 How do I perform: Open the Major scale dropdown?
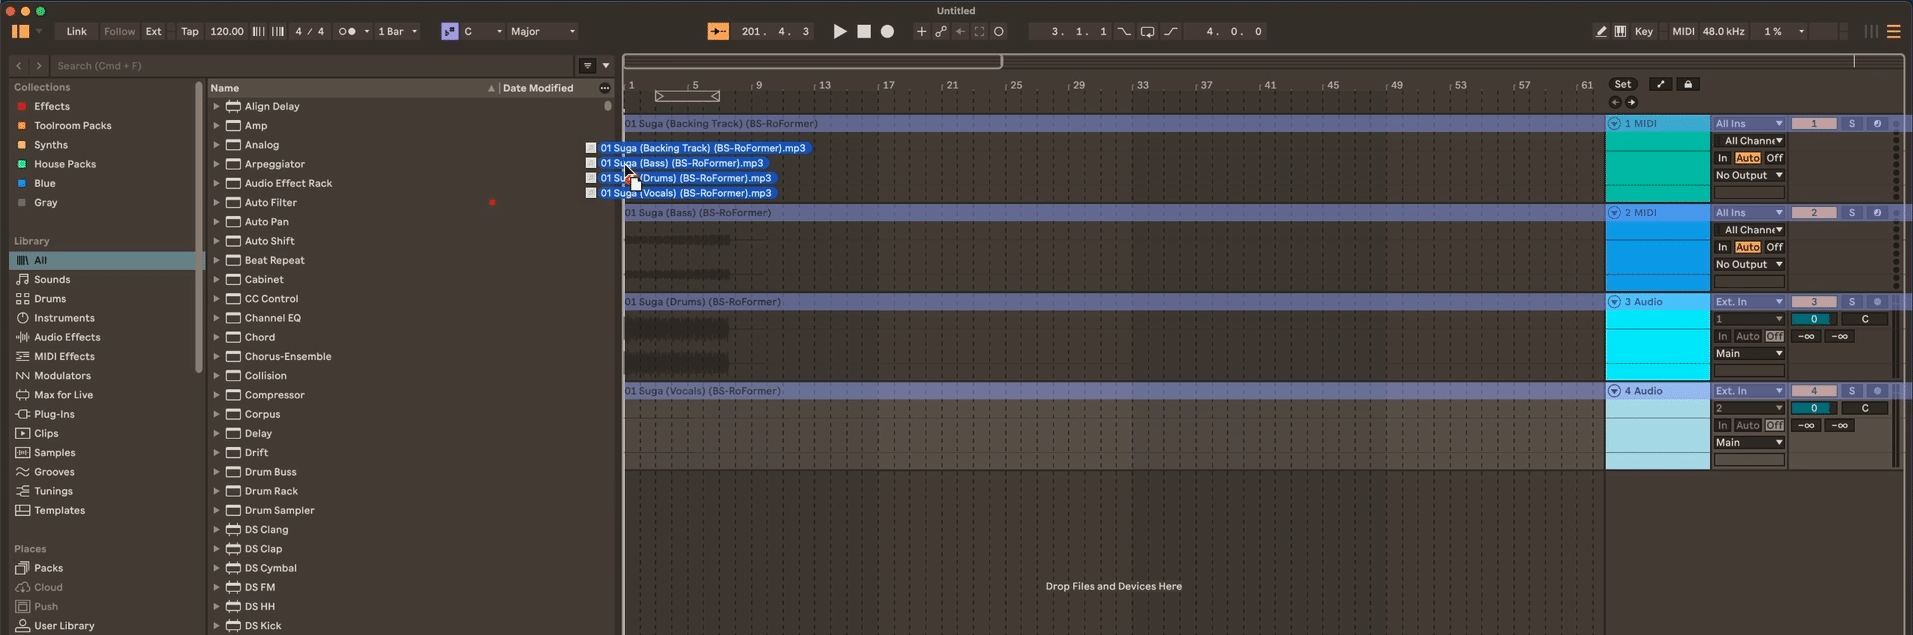(543, 32)
